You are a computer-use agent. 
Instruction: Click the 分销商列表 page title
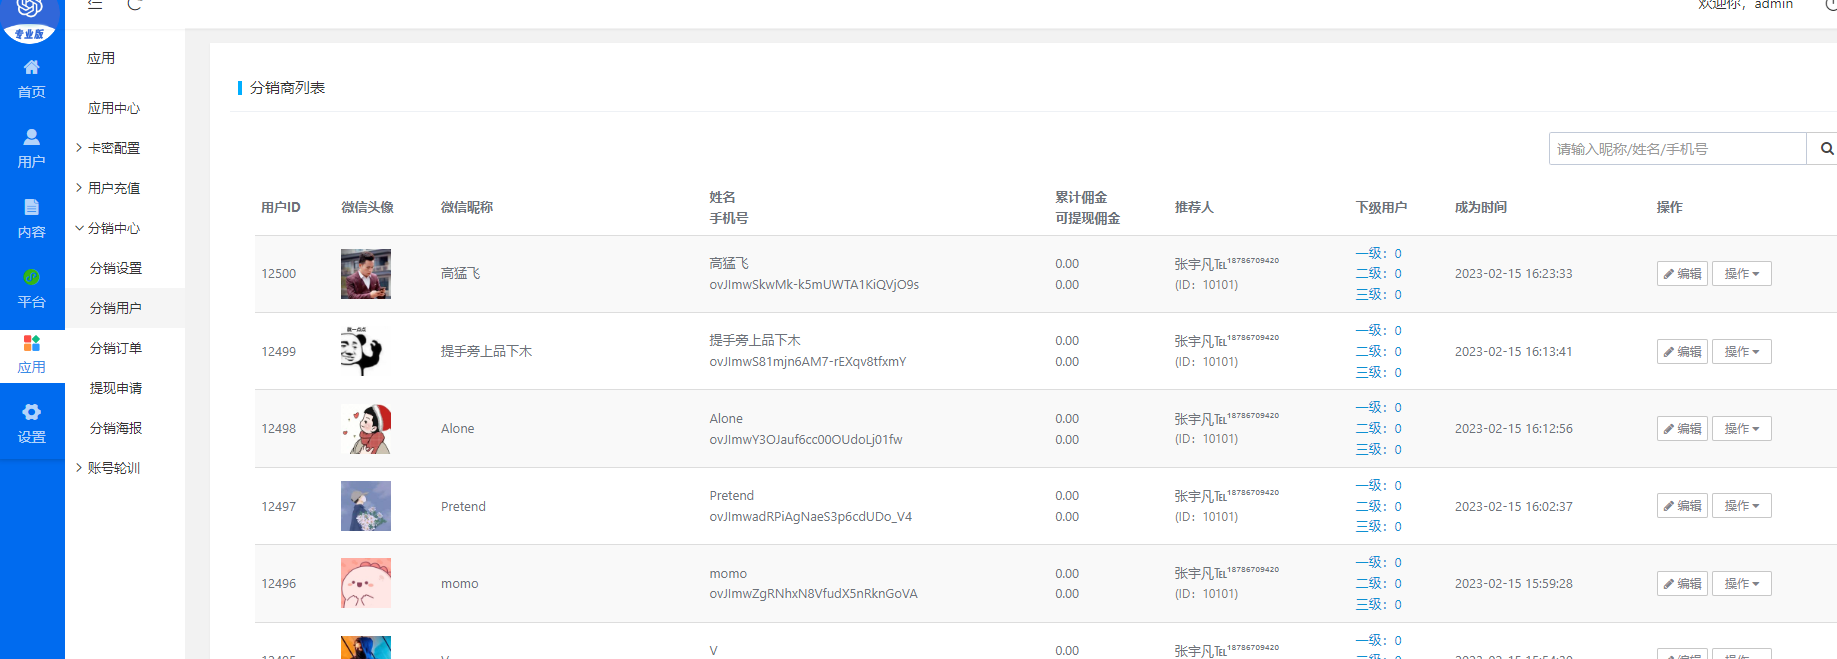pyautogui.click(x=287, y=88)
